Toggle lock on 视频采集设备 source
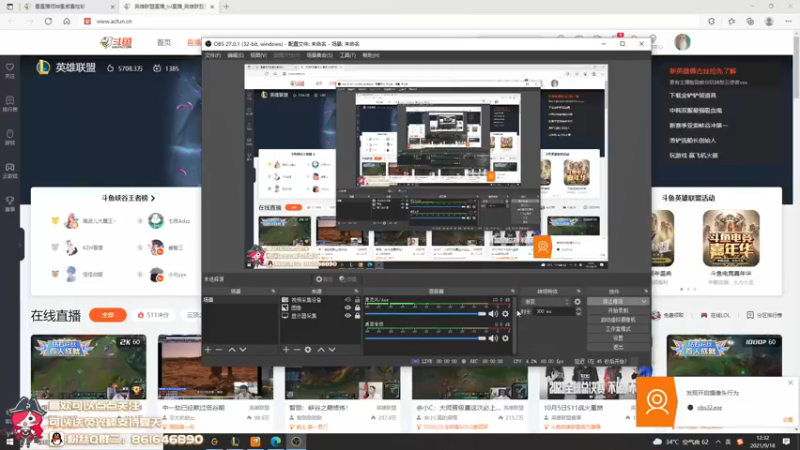 coord(357,300)
